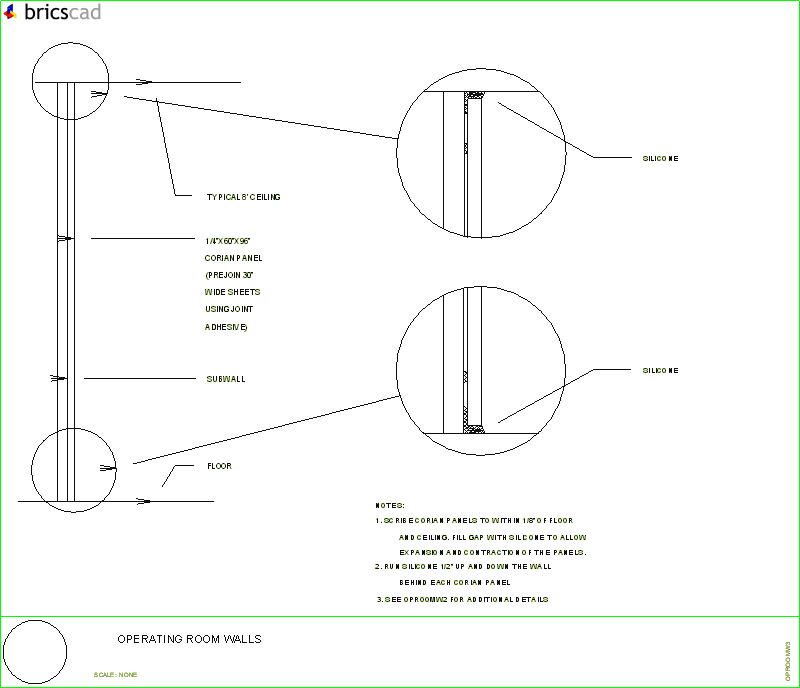Select note 2 'RUN SILICONE 1/2"' line
The height and width of the screenshot is (688, 800).
(463, 567)
